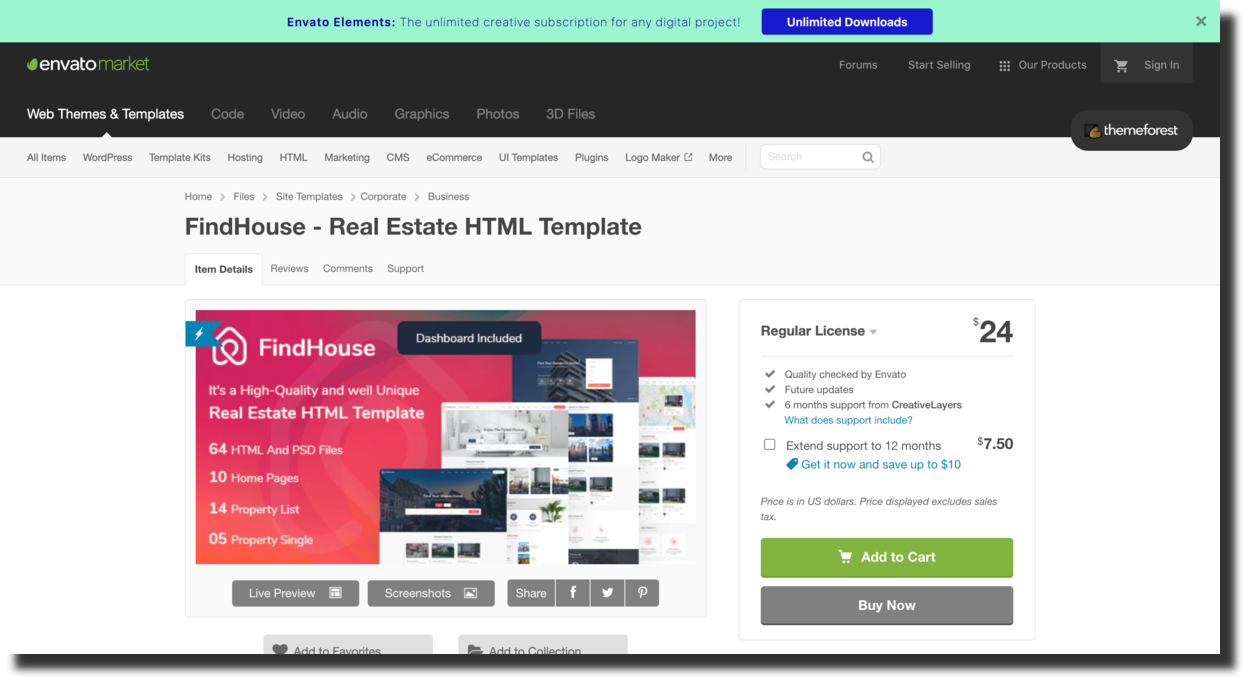The image size is (1243, 677).
Task: Open the Plugins subcategory
Action: pyautogui.click(x=592, y=157)
